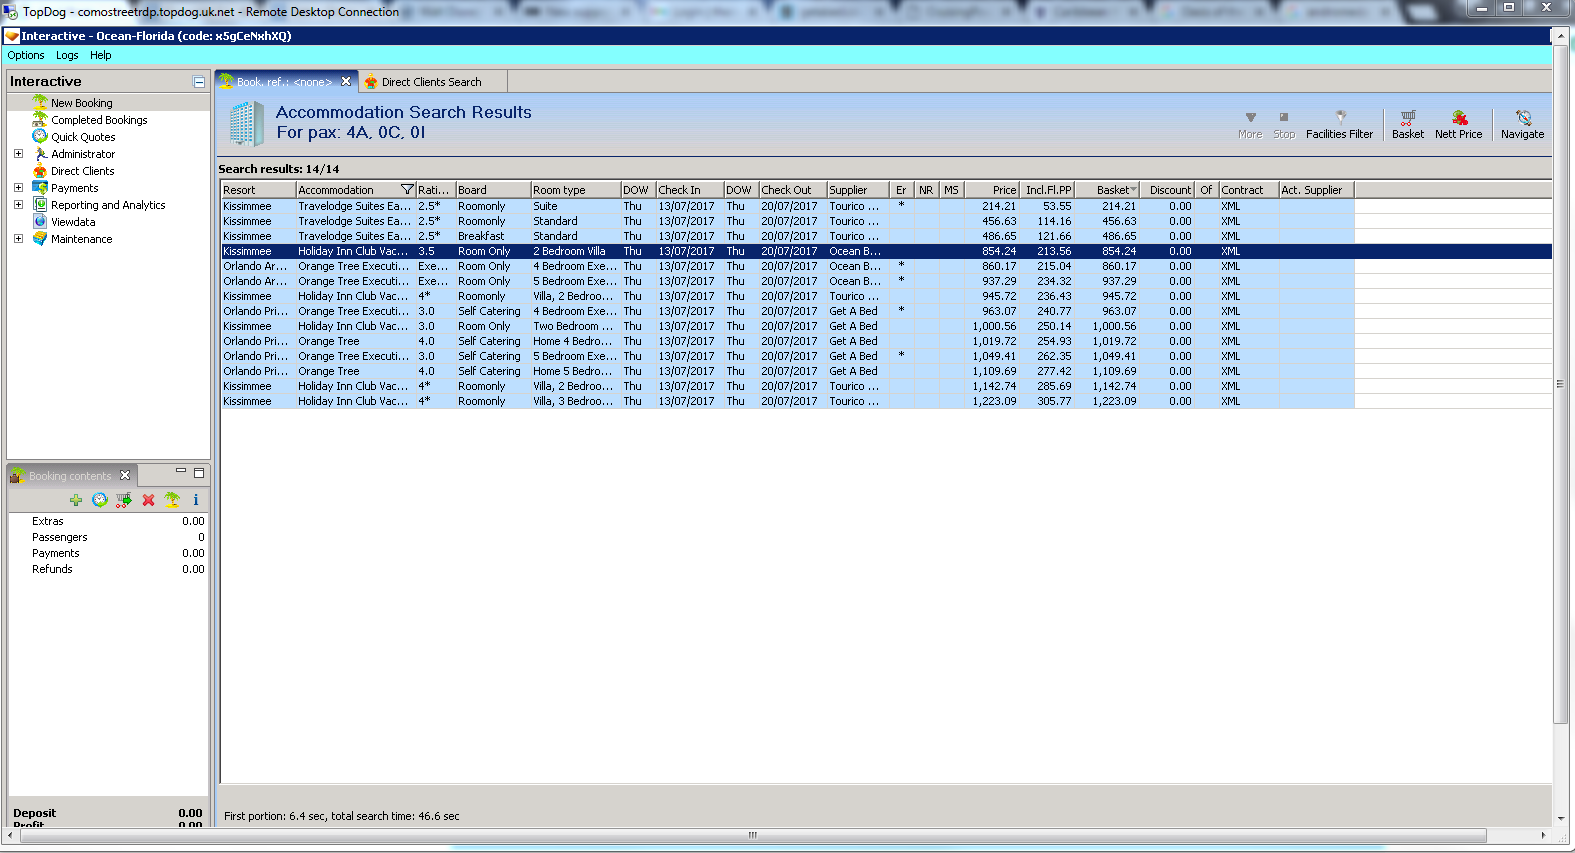Open New Booking in the Interactive tree
The width and height of the screenshot is (1575, 853).
click(81, 103)
